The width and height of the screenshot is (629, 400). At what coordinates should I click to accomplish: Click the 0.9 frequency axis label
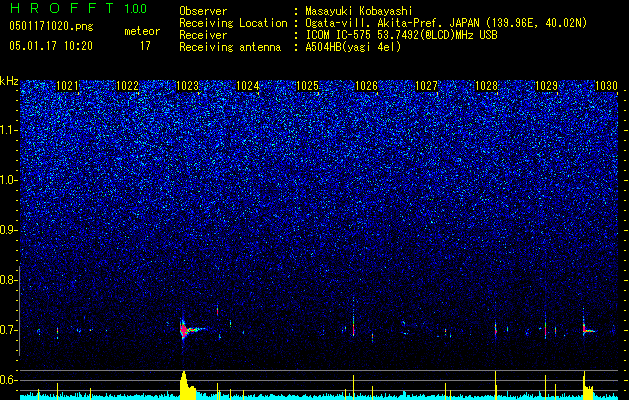pos(7,230)
